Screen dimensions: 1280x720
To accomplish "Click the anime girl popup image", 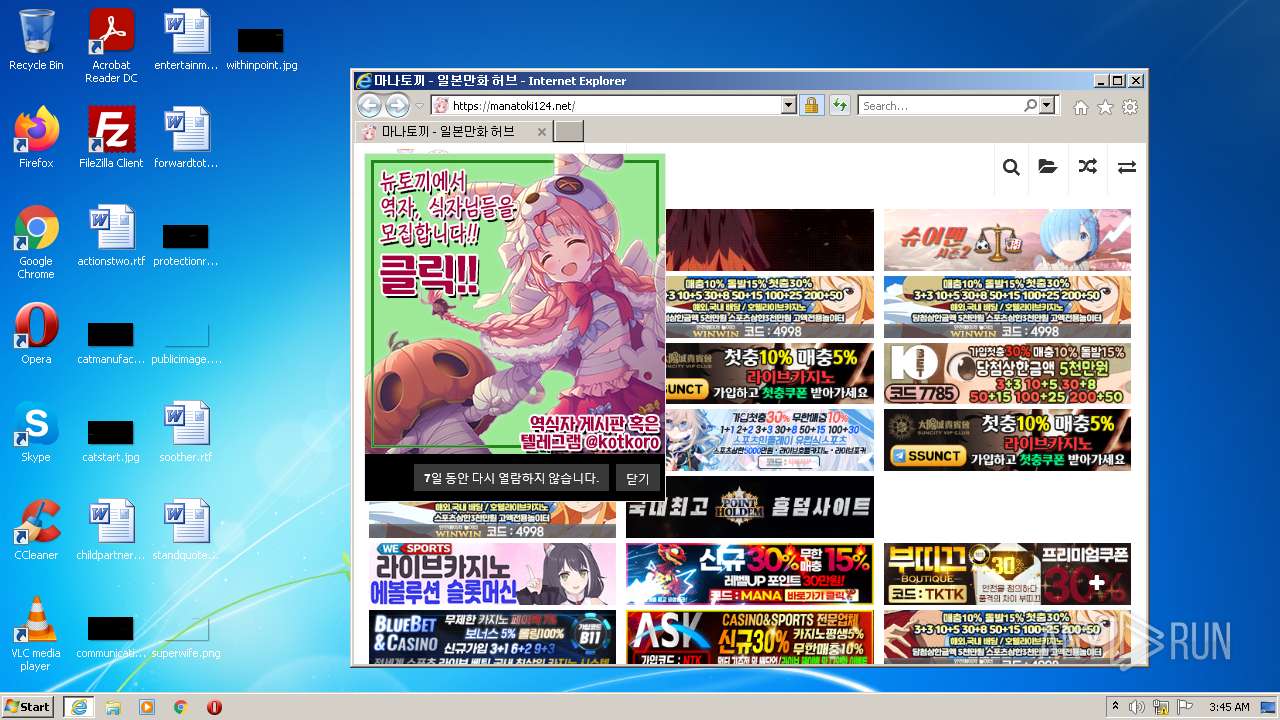I will [x=515, y=303].
